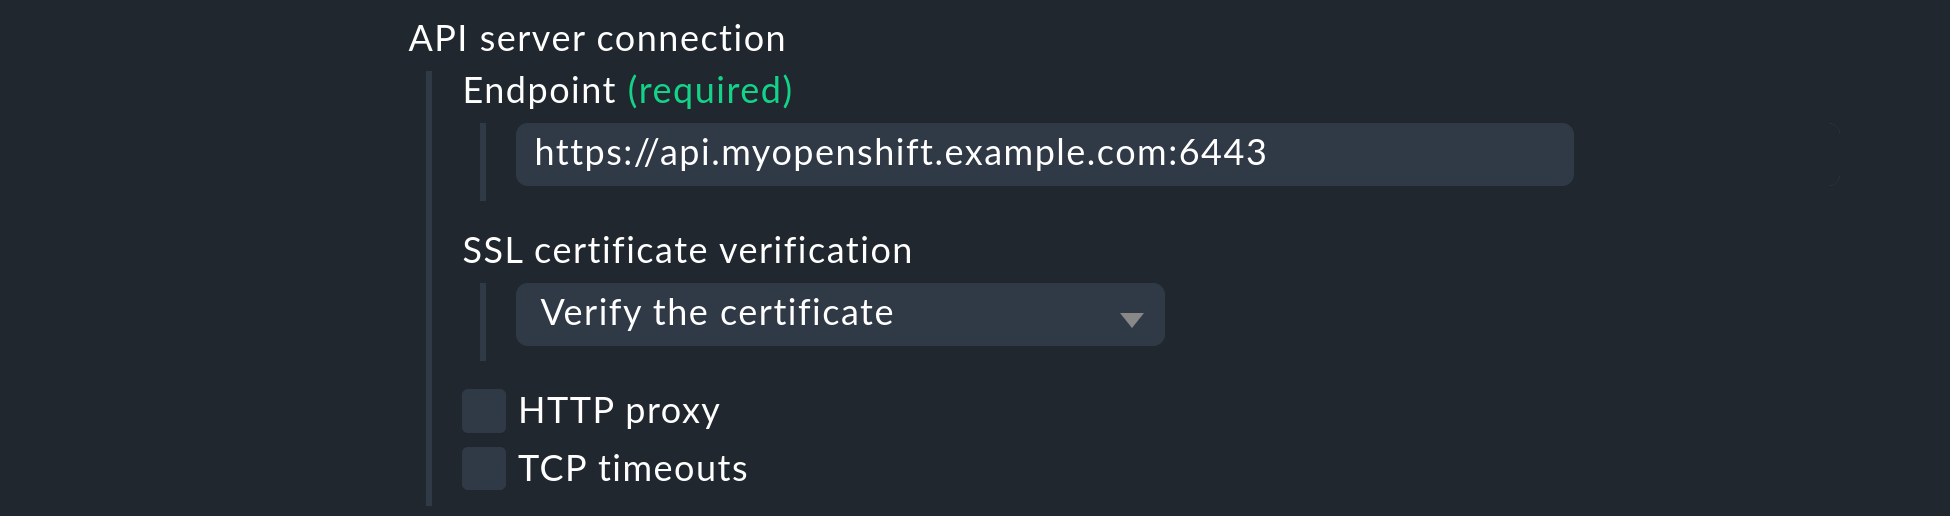Click the Endpoint label
The height and width of the screenshot is (516, 1950).
pos(539,91)
